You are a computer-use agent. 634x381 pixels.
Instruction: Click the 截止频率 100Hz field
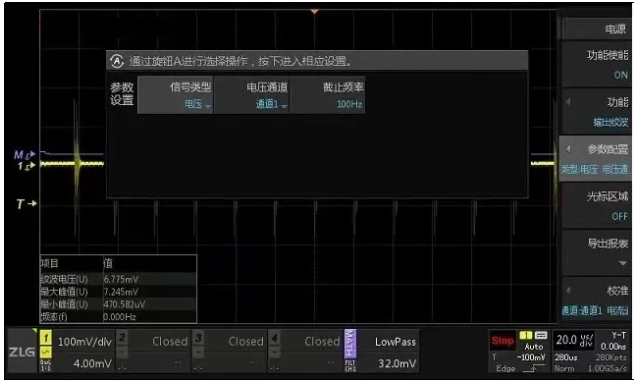coord(328,95)
